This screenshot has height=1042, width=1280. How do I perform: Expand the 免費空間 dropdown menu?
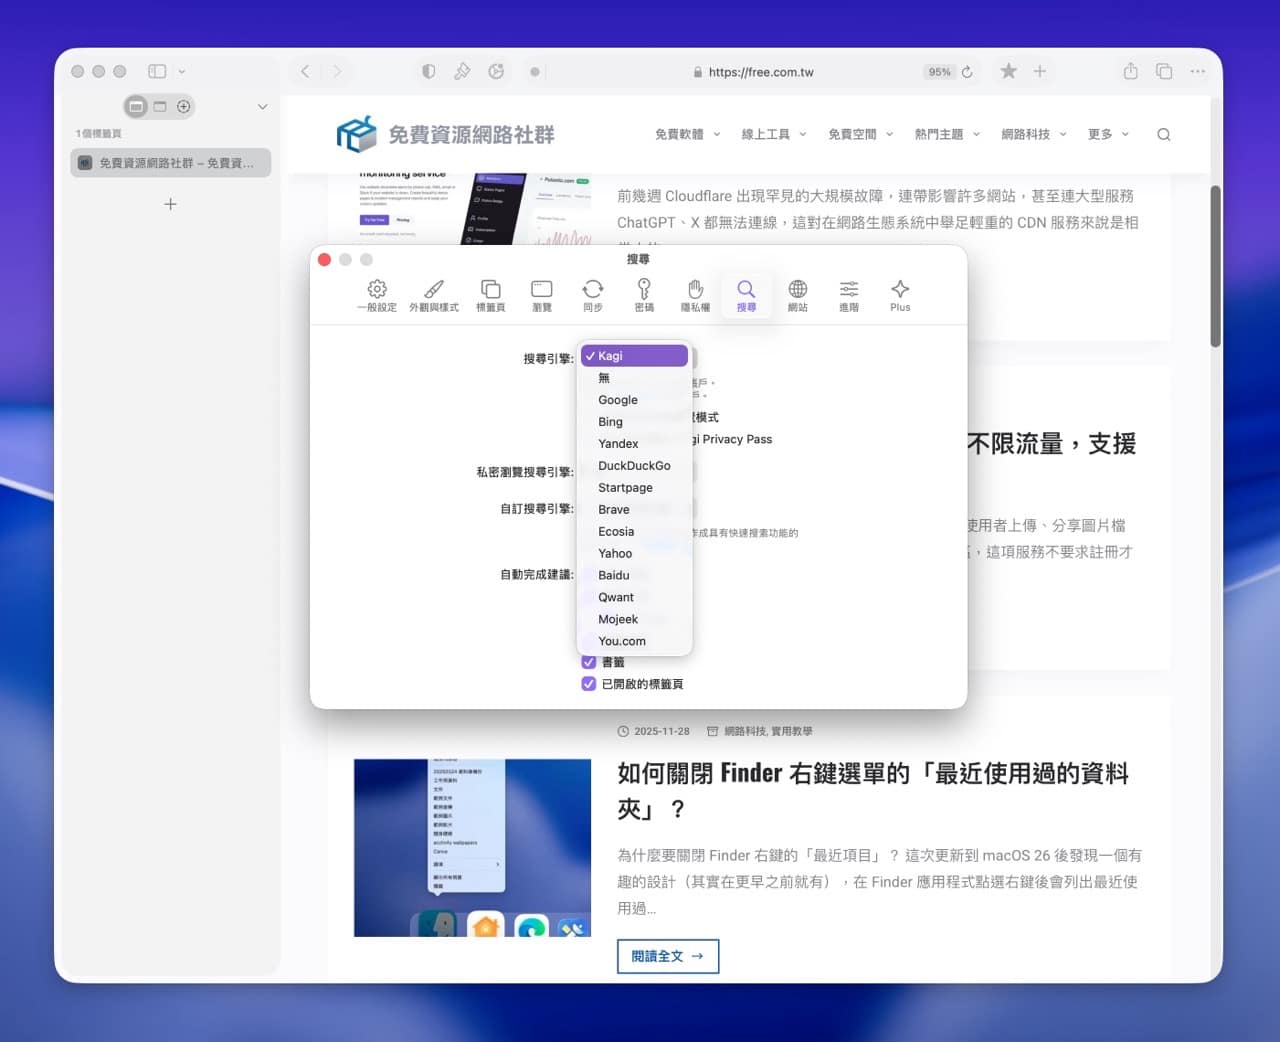[854, 134]
